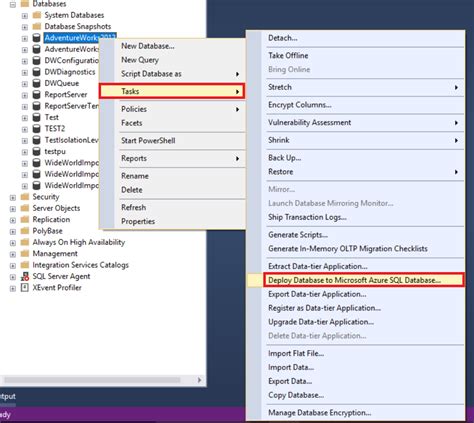Select Extract Data-tier Application option

click(355, 266)
